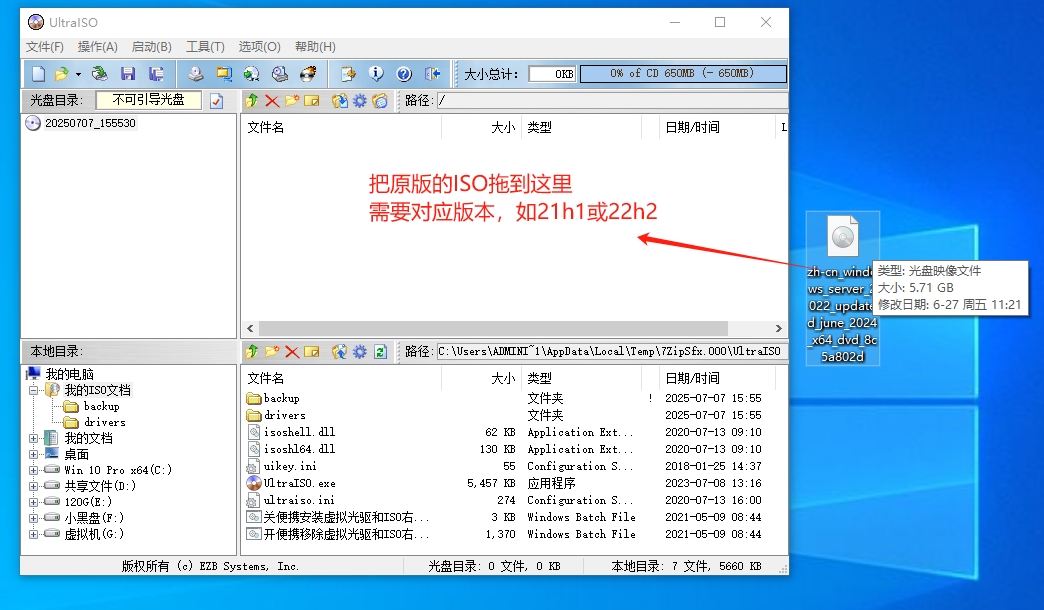Click the red X delete icon in disc pane

pyautogui.click(x=272, y=100)
